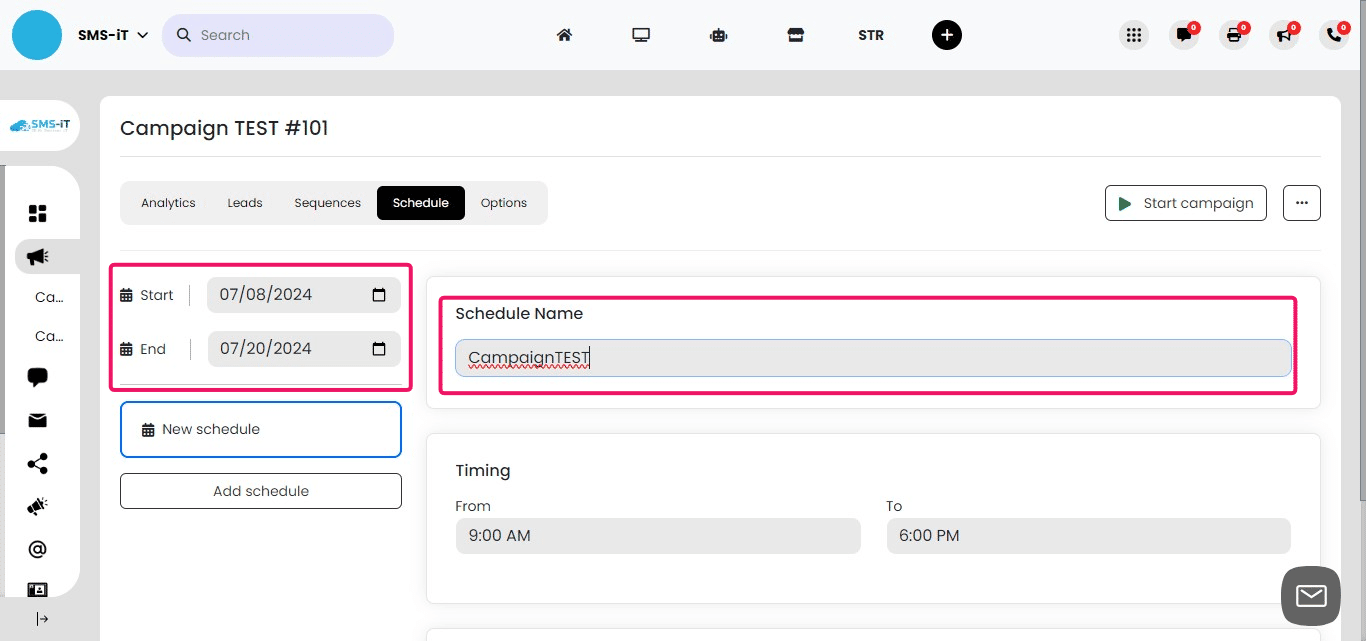This screenshot has width=1366, height=641.
Task: Open the End date calendar picker
Action: tap(379, 348)
